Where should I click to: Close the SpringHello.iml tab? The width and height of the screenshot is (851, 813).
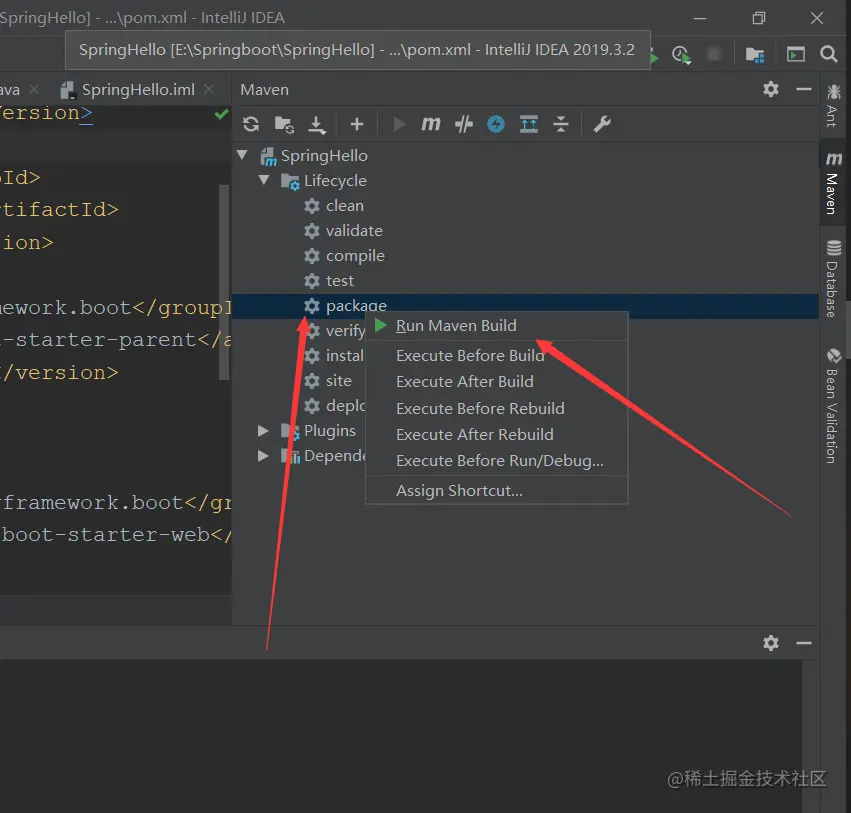pos(209,90)
